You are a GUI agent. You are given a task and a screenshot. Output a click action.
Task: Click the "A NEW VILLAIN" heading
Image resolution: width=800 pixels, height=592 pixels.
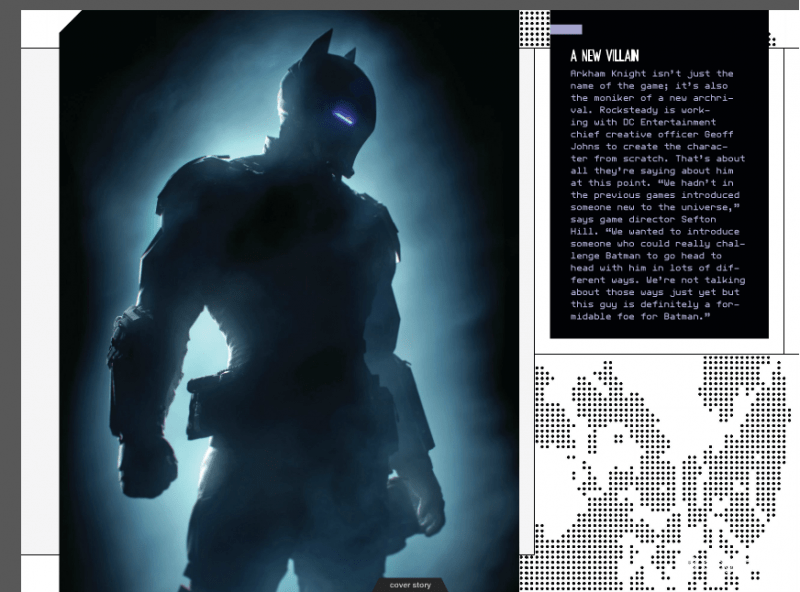[x=604, y=56]
